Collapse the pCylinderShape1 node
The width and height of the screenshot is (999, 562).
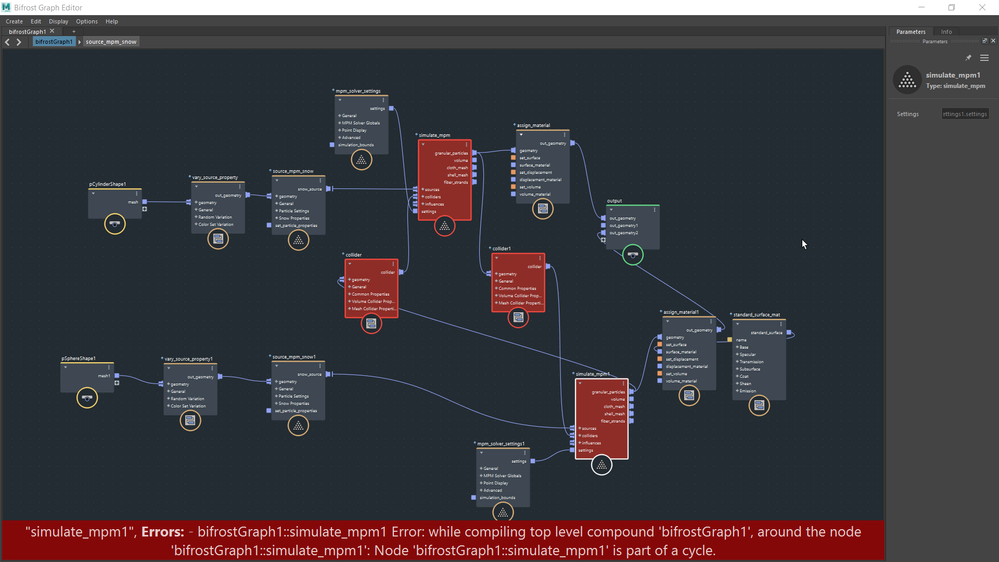tap(94, 193)
